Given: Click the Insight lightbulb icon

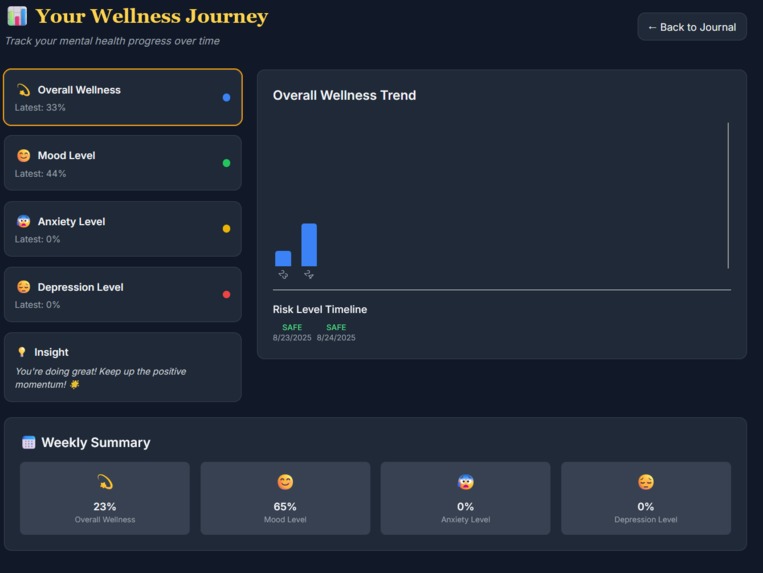Looking at the screenshot, I should (x=21, y=352).
